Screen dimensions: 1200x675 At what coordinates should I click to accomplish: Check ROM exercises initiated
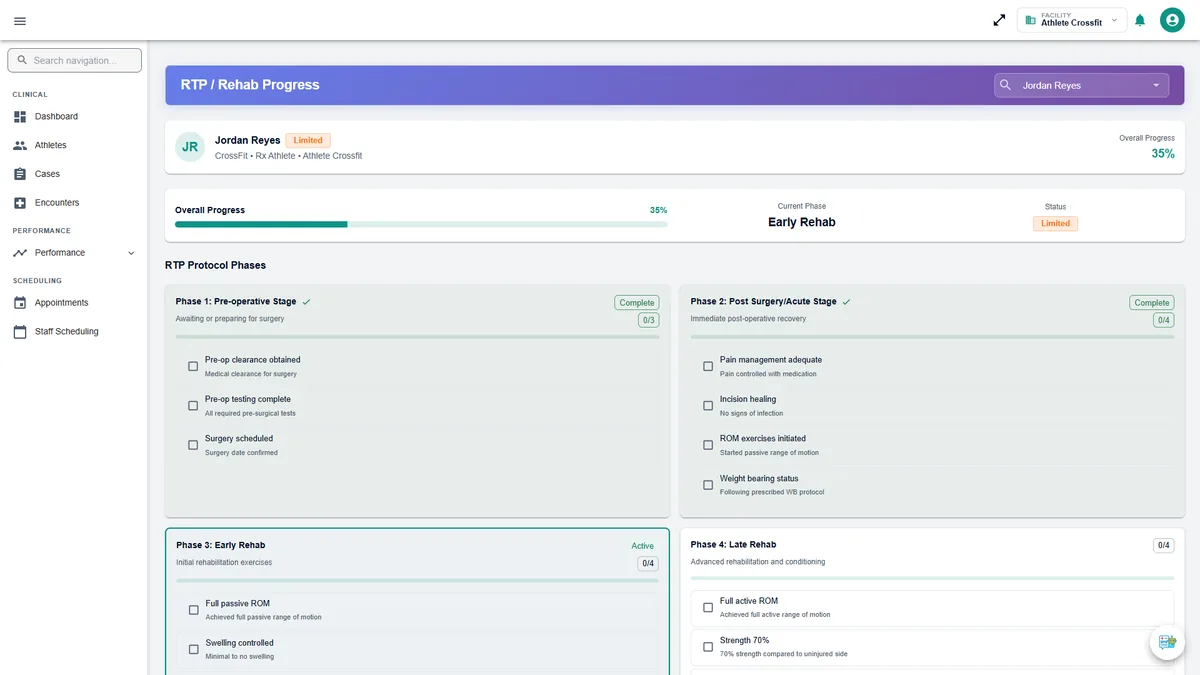click(708, 445)
